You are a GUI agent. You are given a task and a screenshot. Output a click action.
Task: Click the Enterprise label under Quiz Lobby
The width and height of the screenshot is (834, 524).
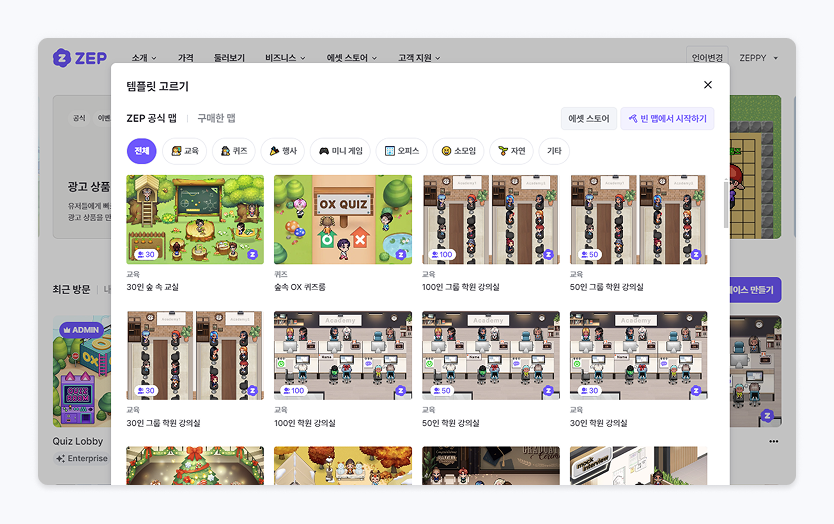pyautogui.click(x=82, y=458)
